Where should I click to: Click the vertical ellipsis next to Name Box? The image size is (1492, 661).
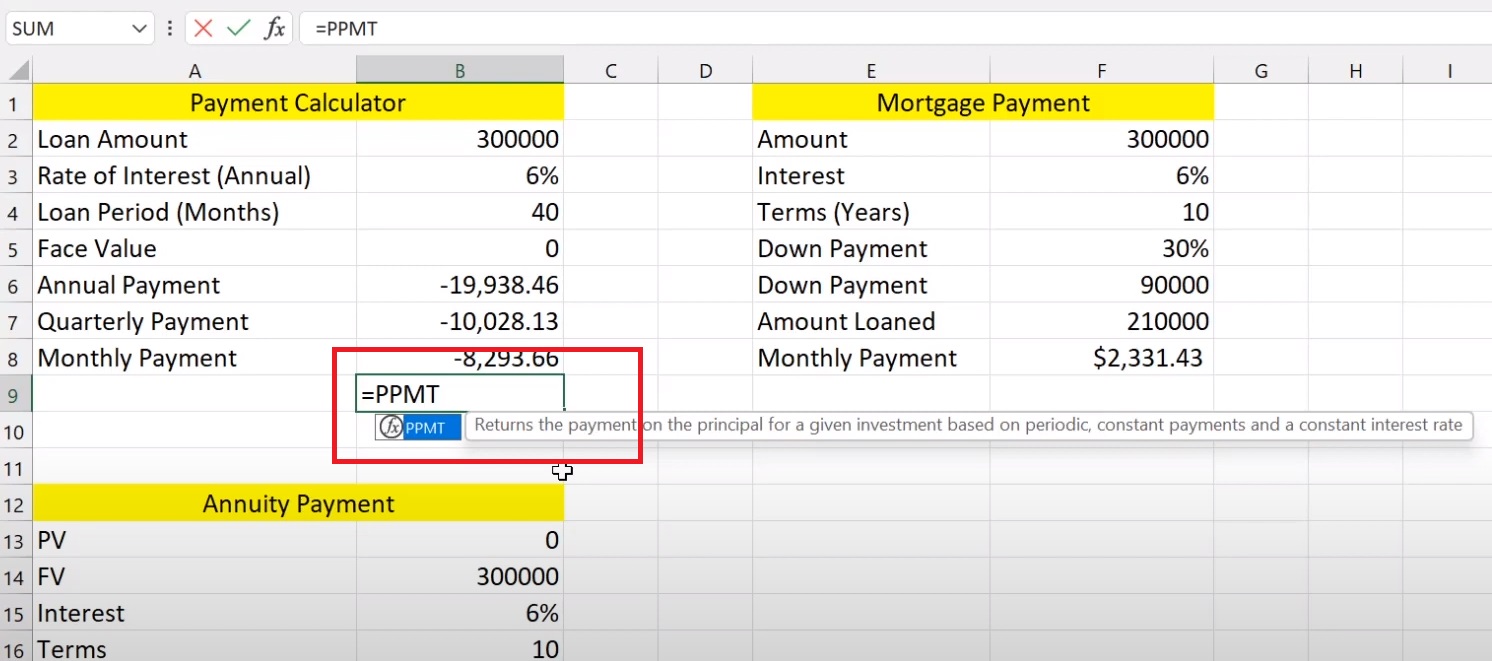170,28
